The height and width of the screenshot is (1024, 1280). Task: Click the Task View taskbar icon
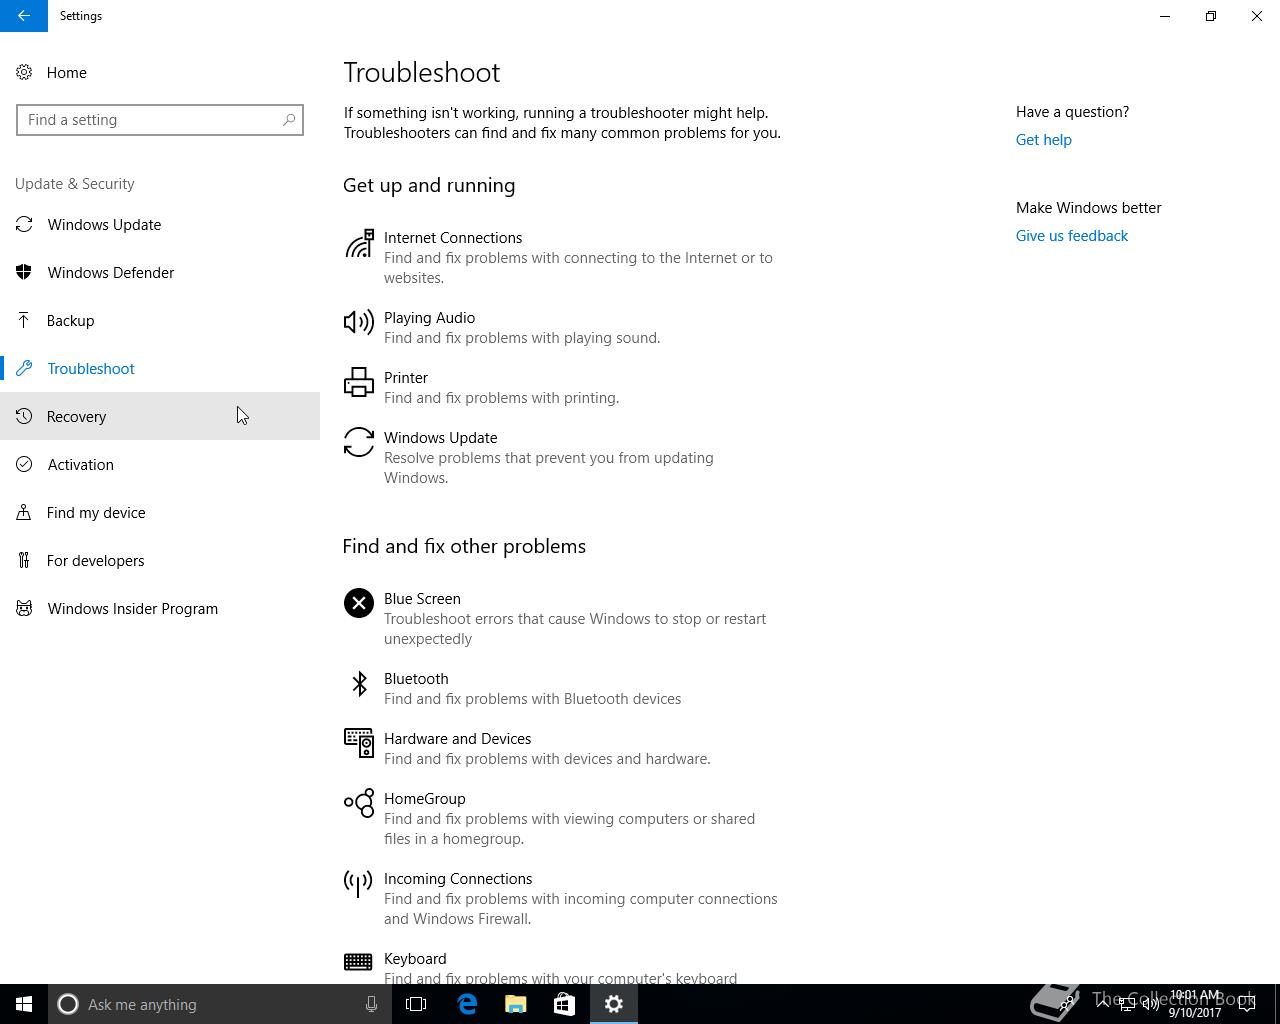coord(416,1004)
